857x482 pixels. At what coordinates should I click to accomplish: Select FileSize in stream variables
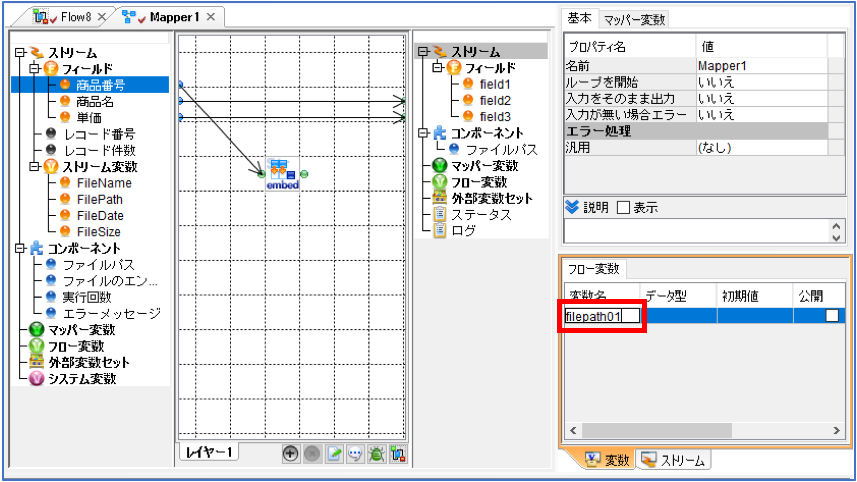98,232
